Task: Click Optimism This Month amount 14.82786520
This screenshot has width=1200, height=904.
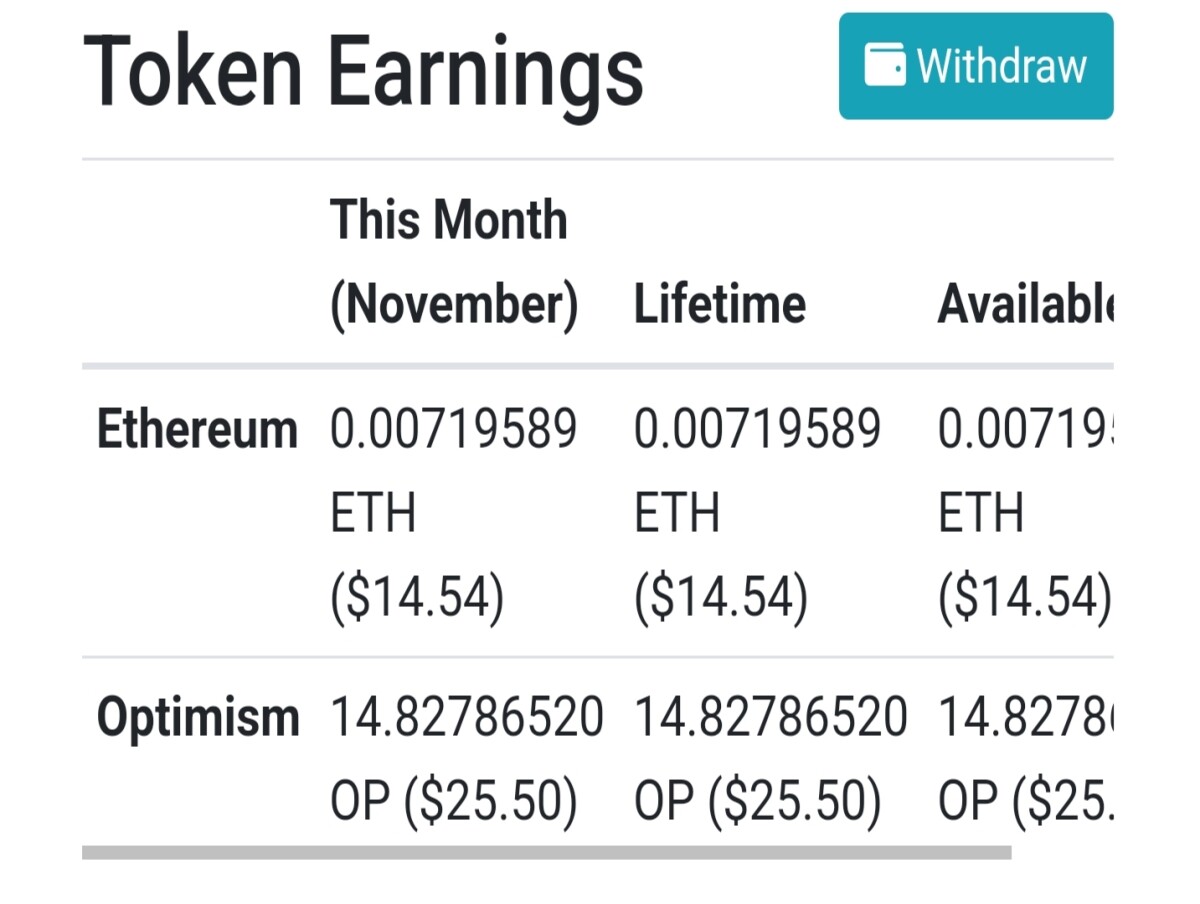Action: 467,717
